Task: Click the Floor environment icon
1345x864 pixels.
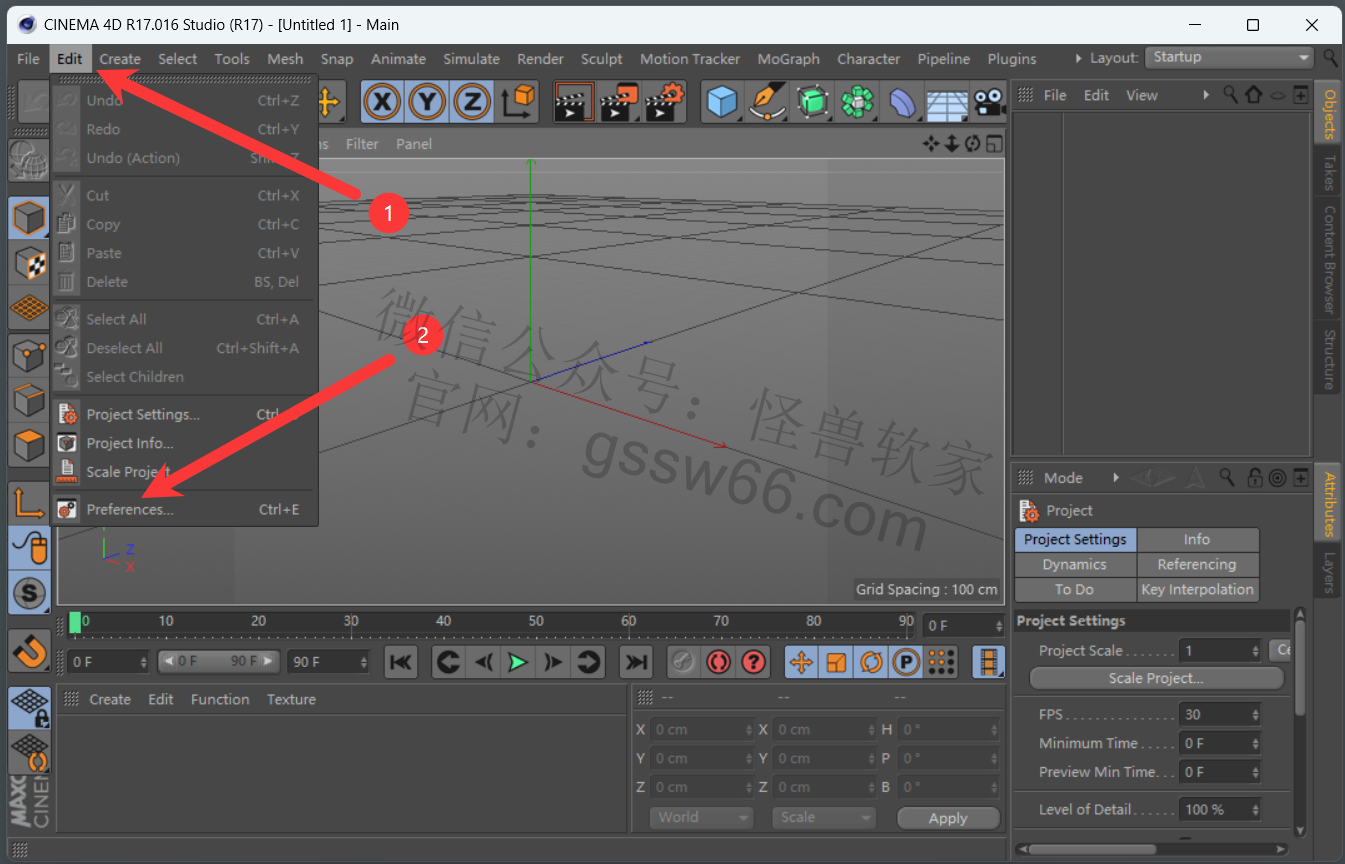Action: coord(945,102)
